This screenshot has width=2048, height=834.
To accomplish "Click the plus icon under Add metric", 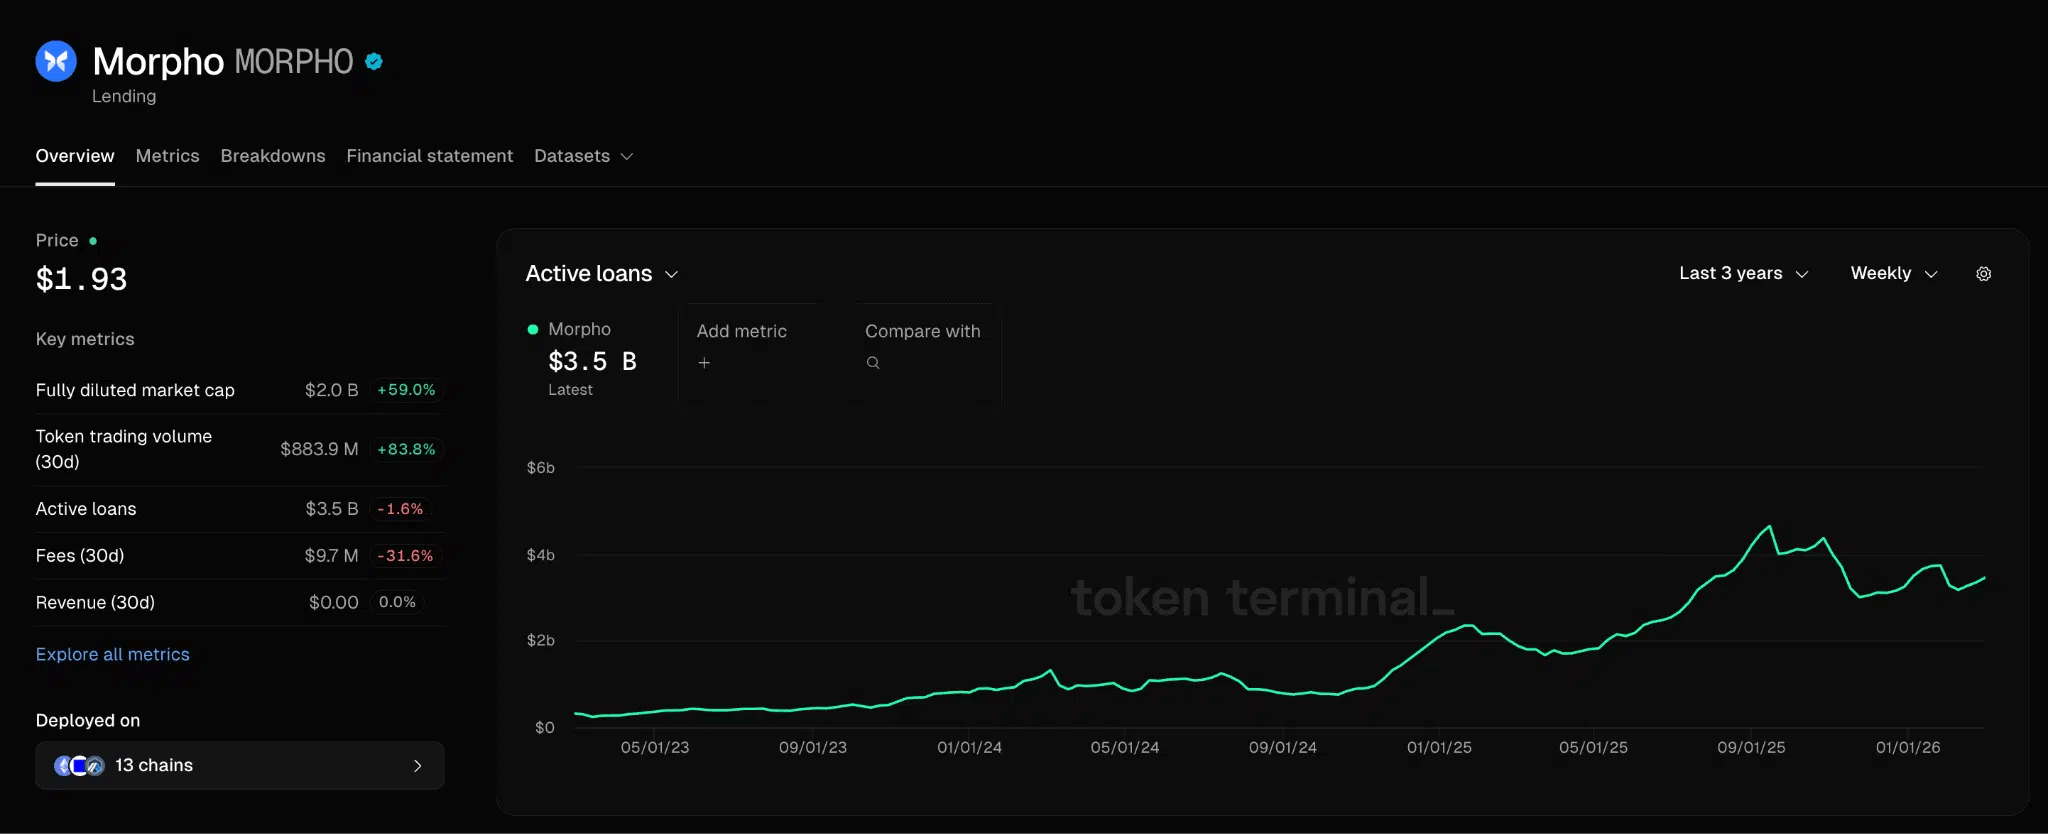I will pos(704,363).
